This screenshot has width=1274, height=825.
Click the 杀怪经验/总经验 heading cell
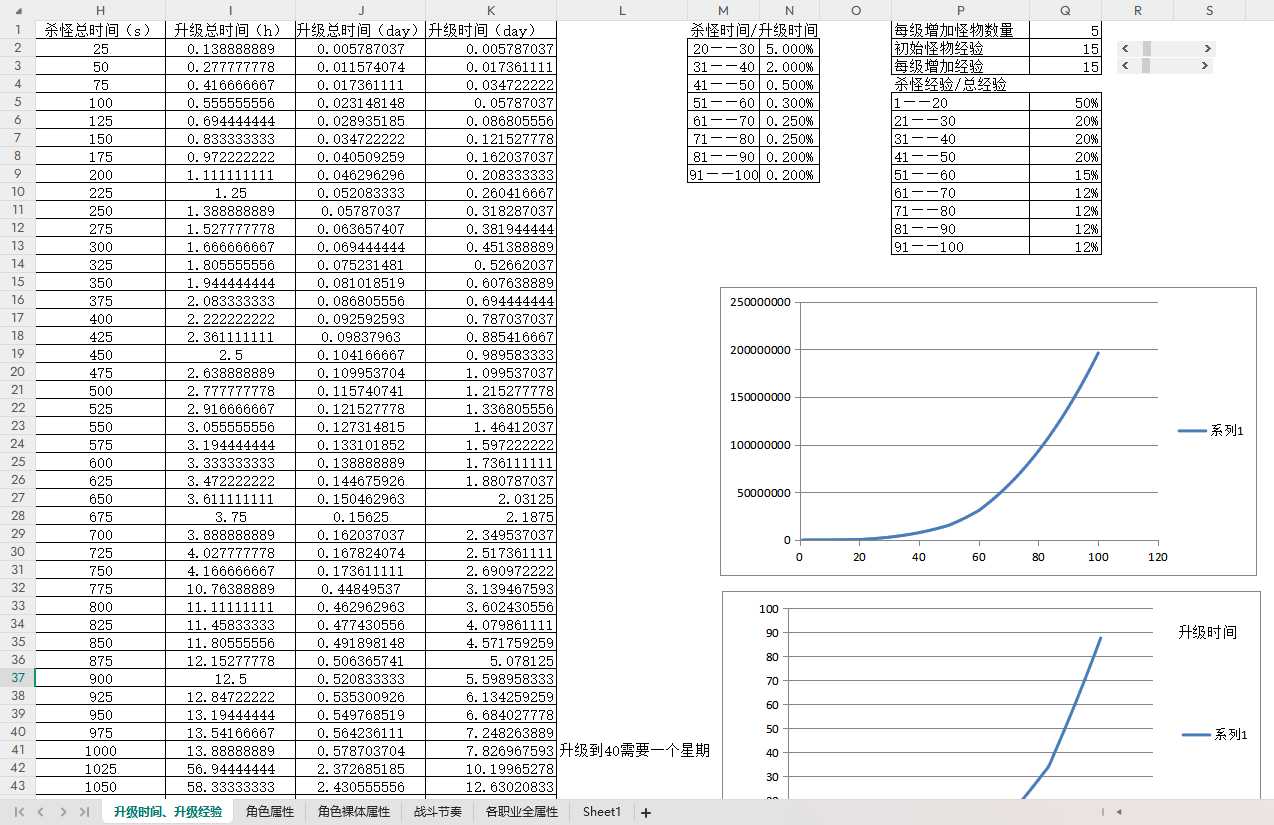[x=961, y=84]
